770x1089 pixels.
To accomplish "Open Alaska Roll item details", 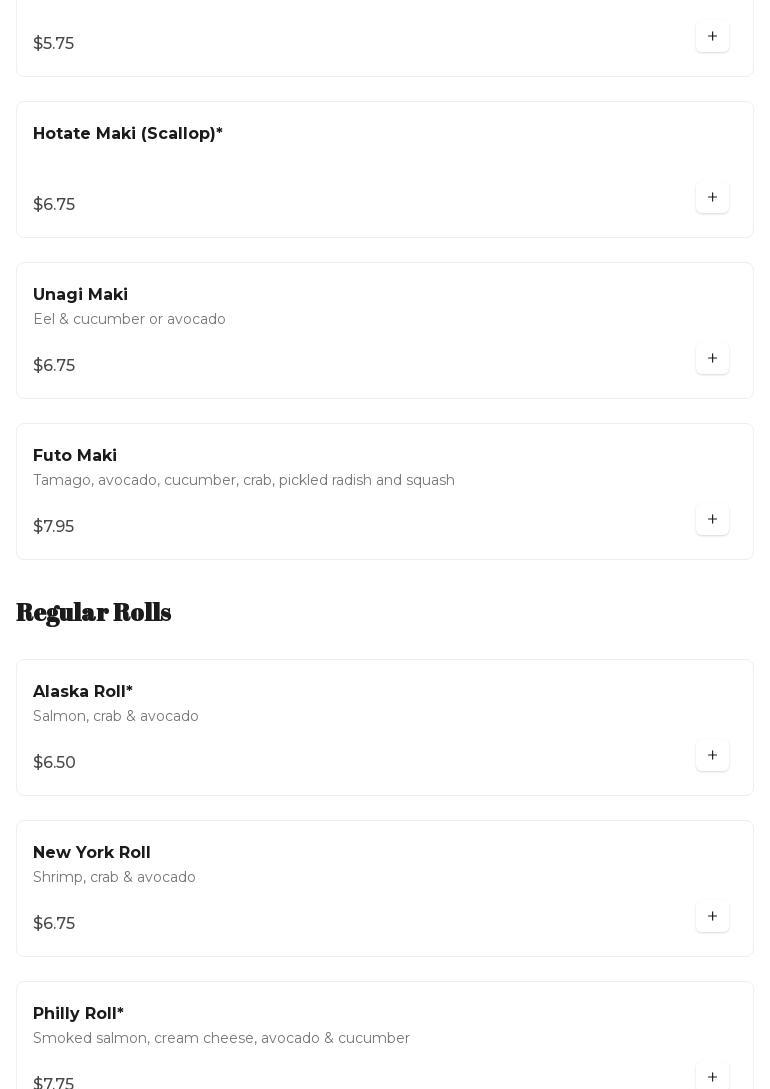I will point(83,692).
